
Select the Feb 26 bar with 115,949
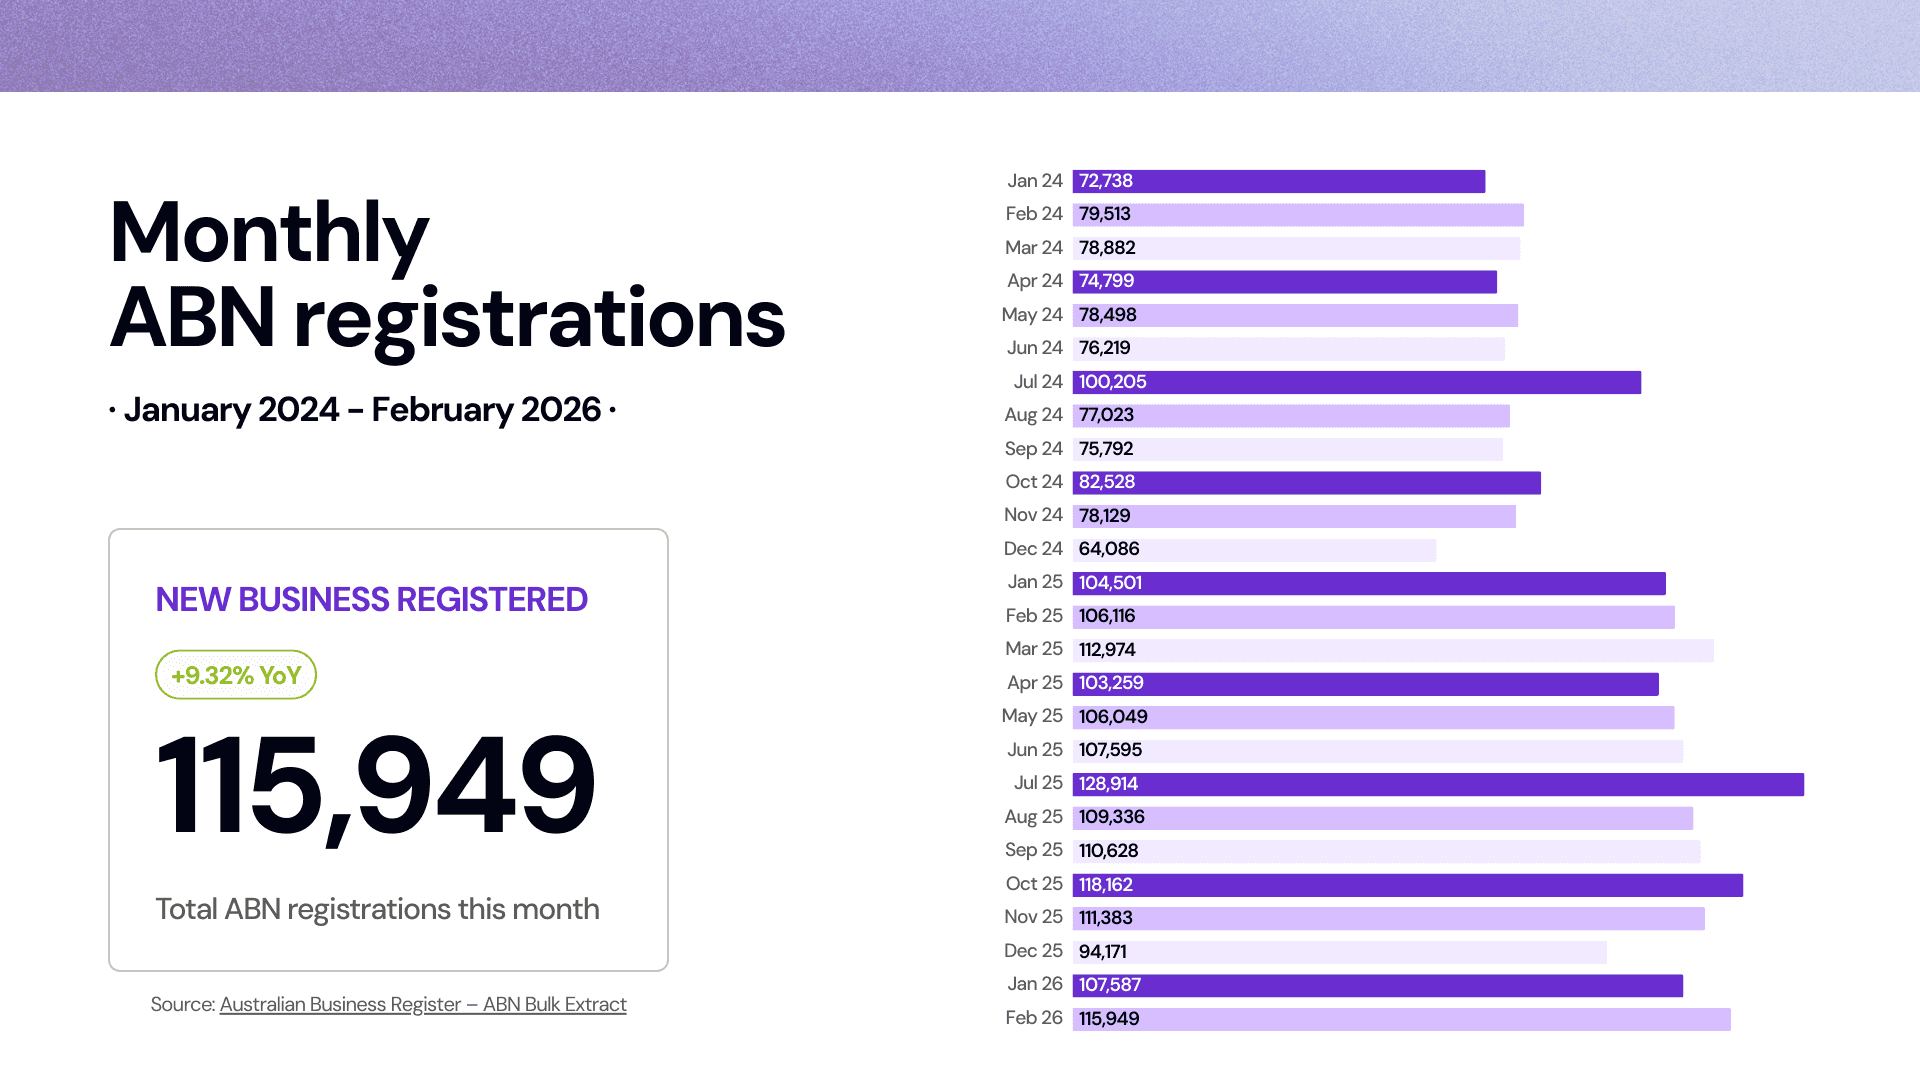coord(1401,1019)
